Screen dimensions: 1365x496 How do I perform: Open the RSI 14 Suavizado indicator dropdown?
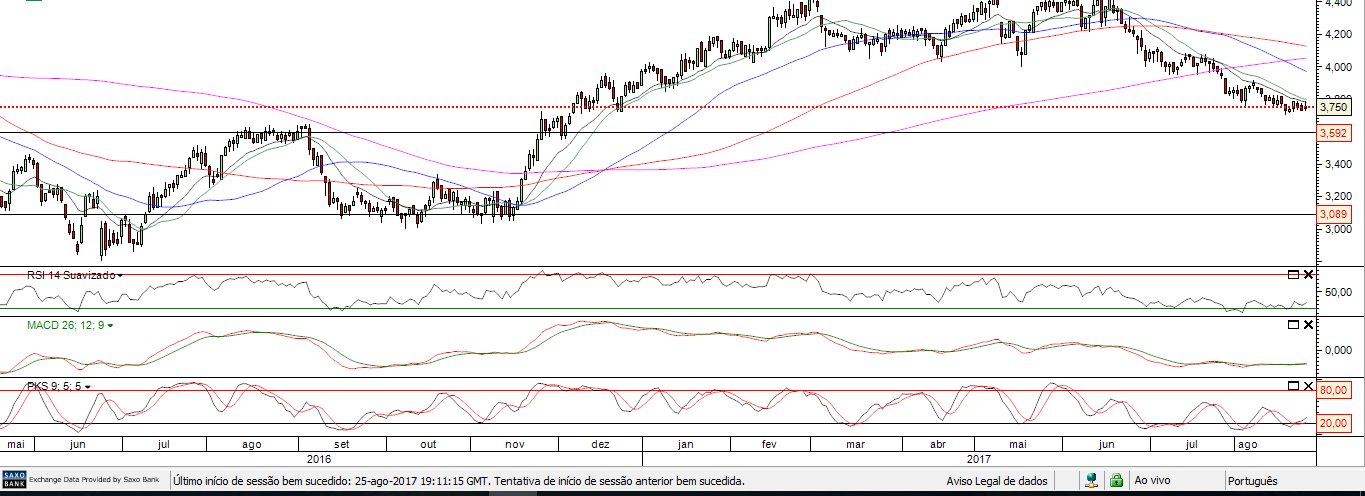click(x=121, y=274)
